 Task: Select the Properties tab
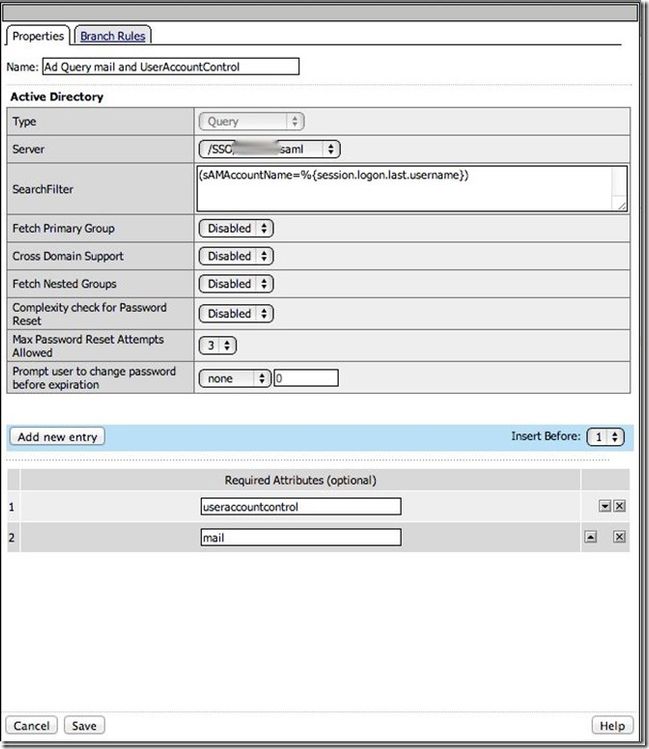tap(38, 36)
